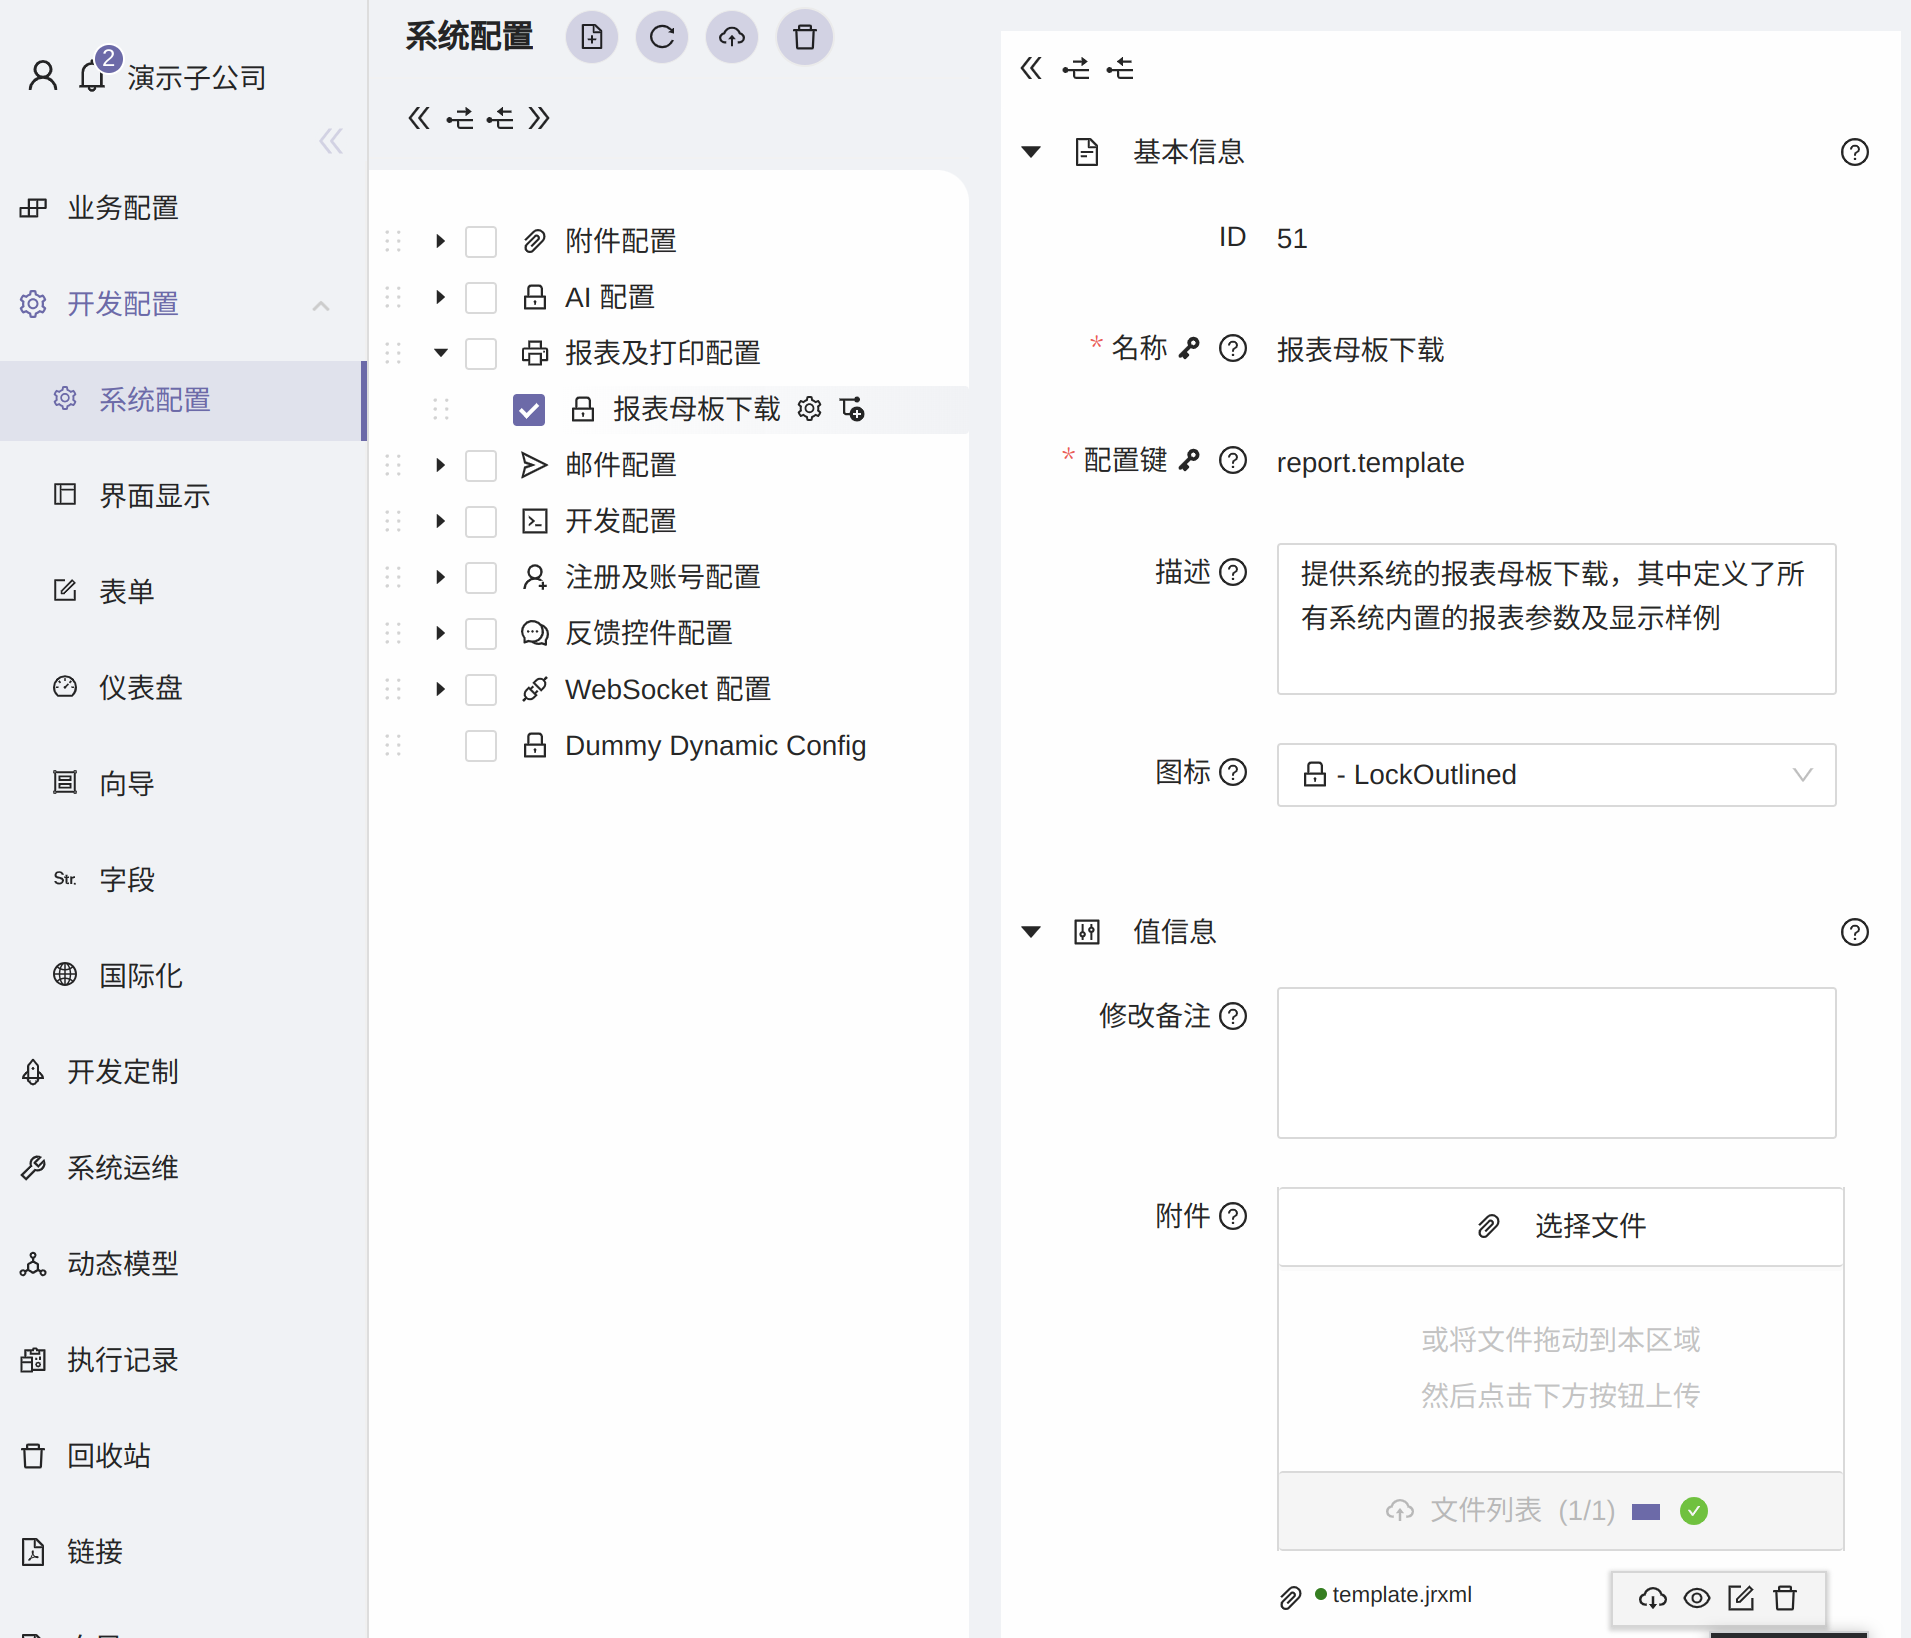This screenshot has height=1638, width=1911.
Task: Preview template.jrxml with the eye icon
Action: (x=1697, y=1597)
